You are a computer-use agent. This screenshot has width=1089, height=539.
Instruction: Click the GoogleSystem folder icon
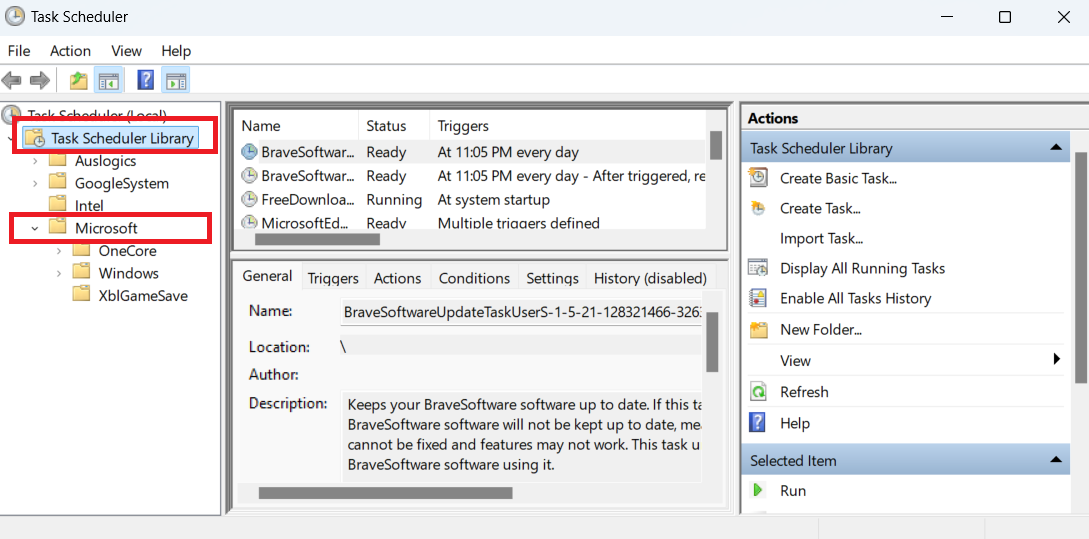click(57, 183)
